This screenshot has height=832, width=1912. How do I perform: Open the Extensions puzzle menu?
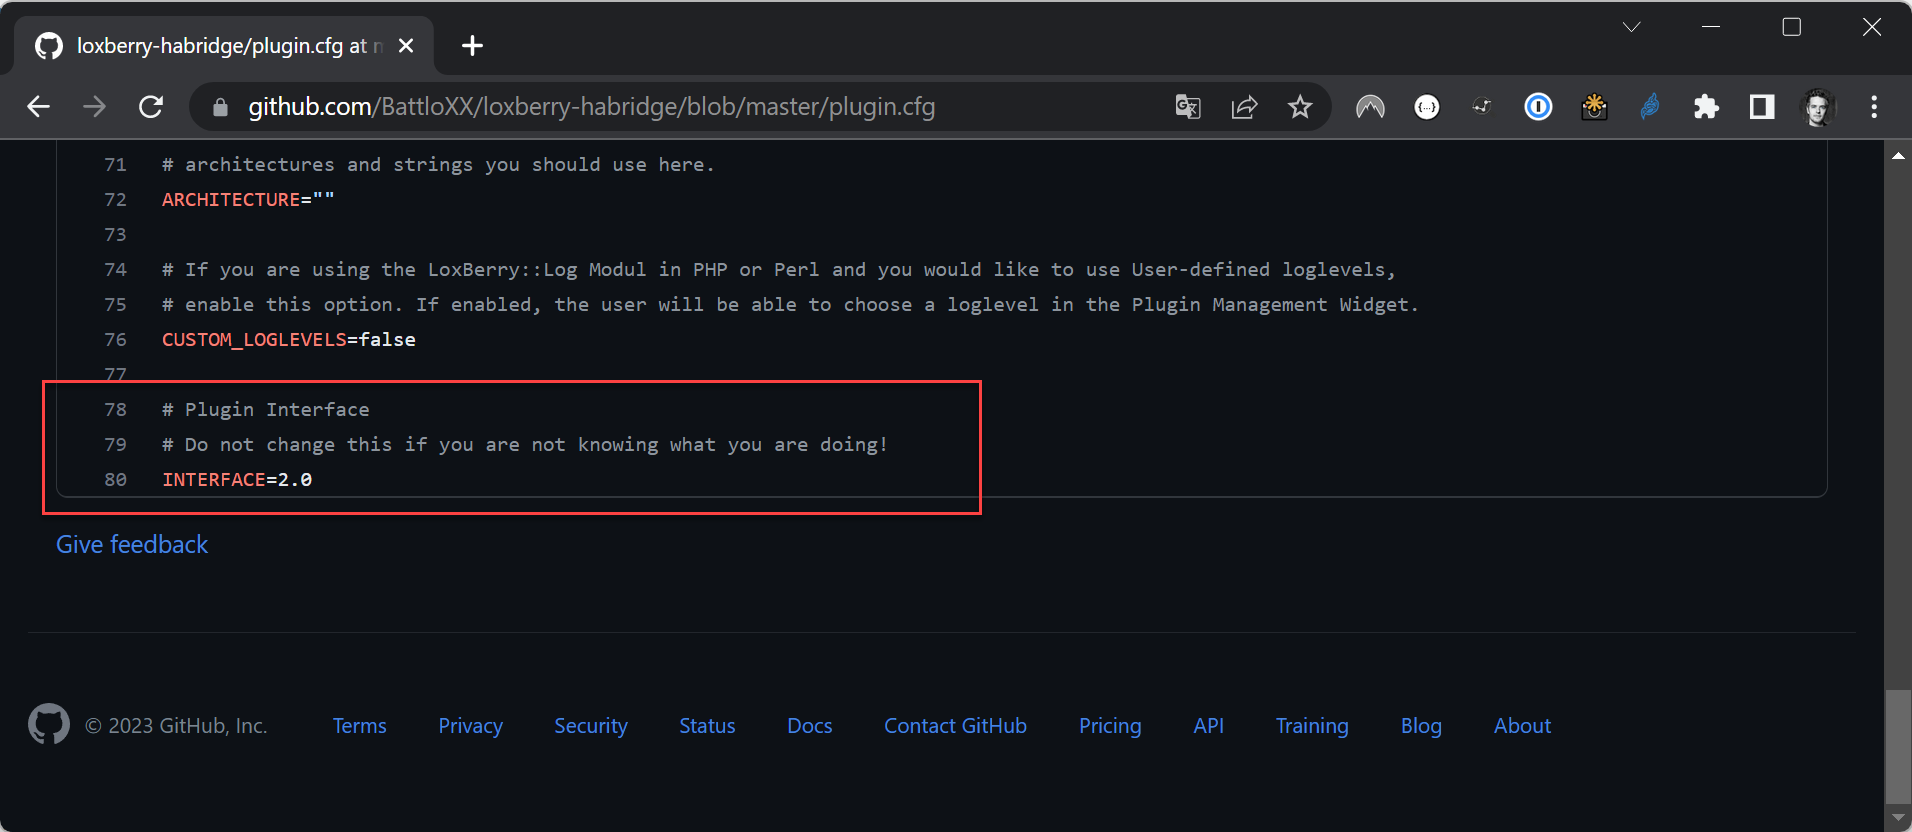point(1706,107)
